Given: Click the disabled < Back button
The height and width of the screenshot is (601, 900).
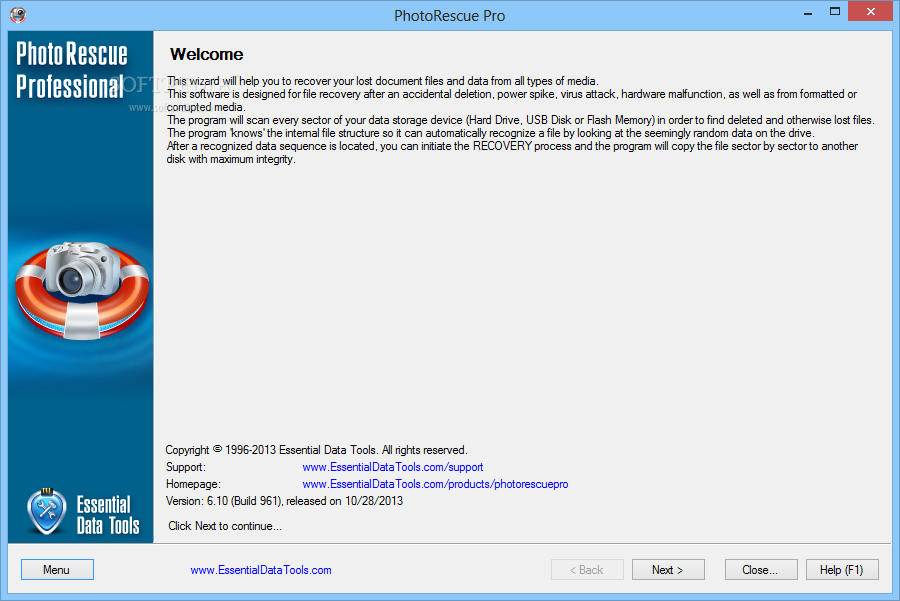Looking at the screenshot, I should [x=587, y=569].
